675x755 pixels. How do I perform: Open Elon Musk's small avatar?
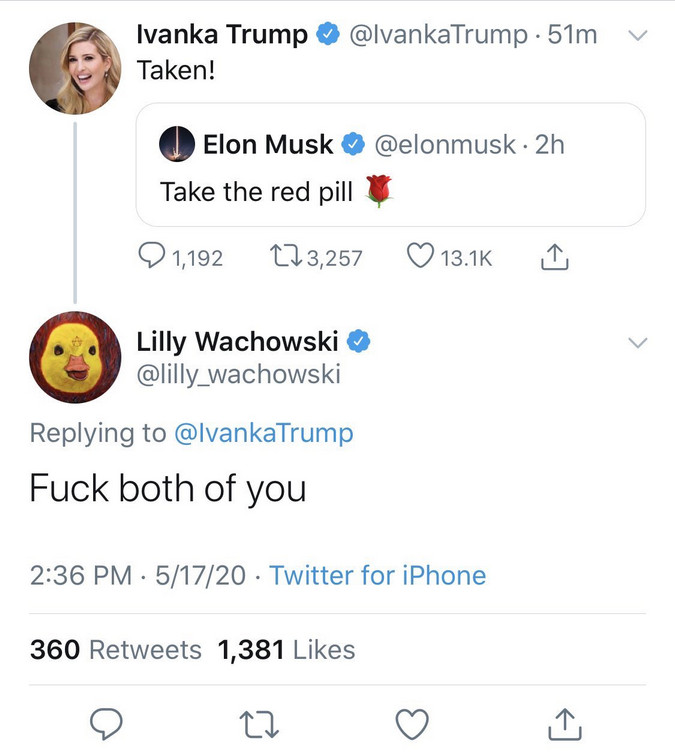[x=177, y=144]
